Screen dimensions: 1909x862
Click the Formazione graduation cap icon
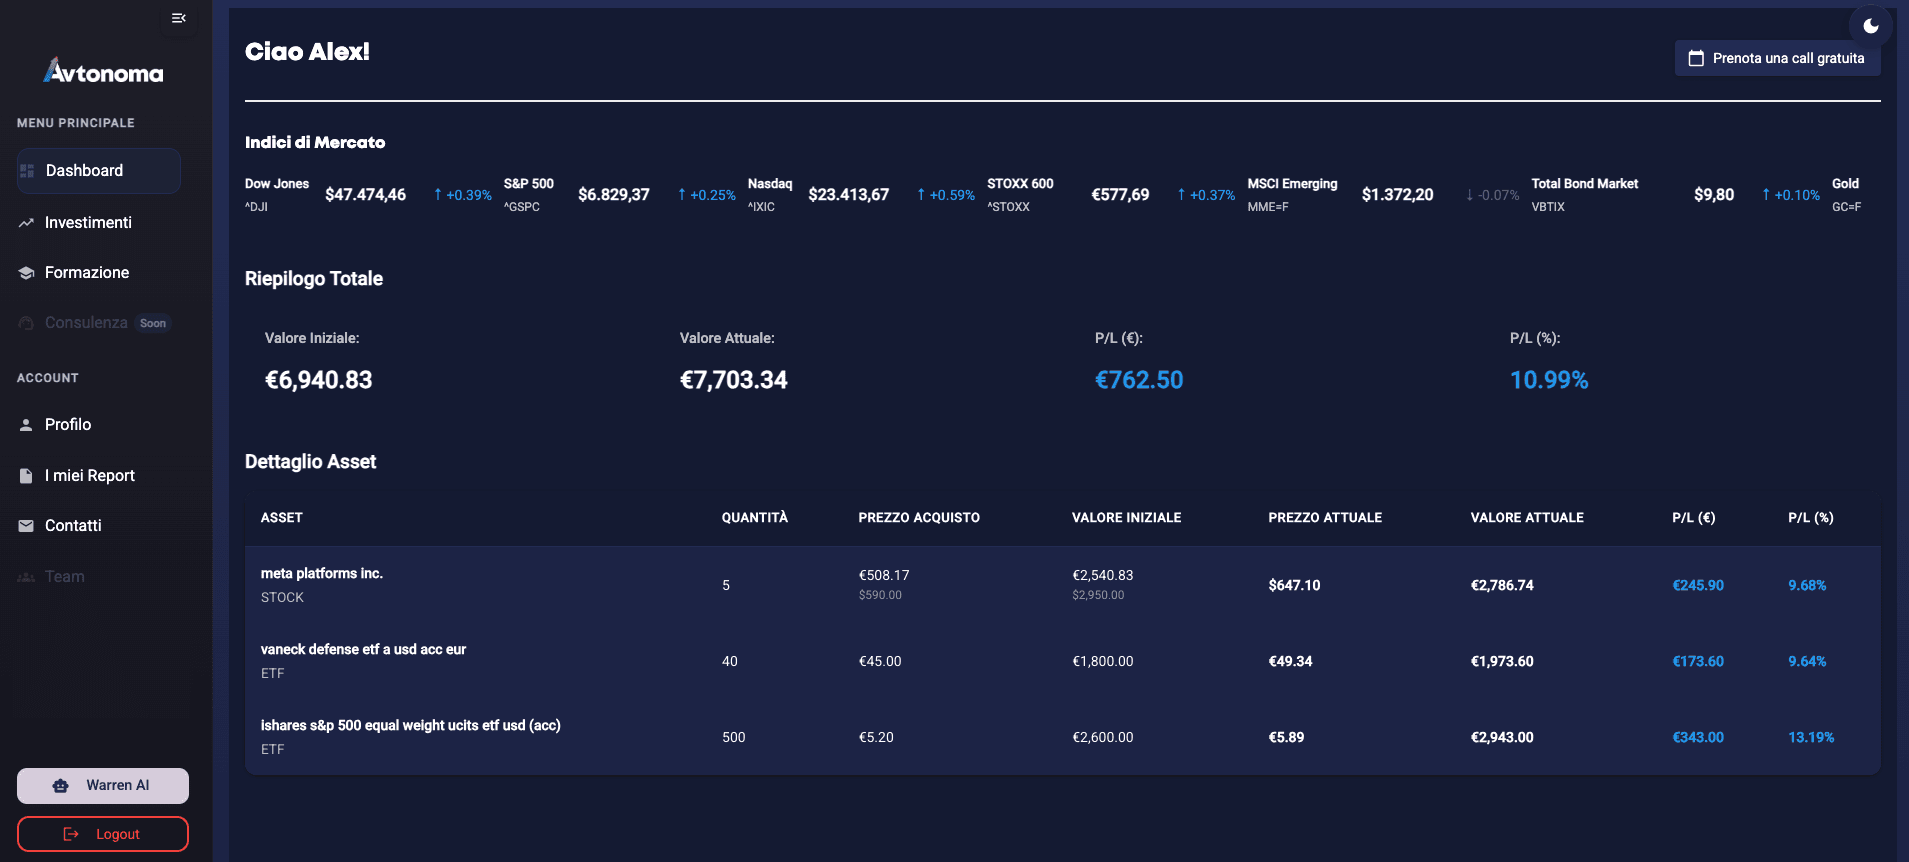pyautogui.click(x=26, y=273)
